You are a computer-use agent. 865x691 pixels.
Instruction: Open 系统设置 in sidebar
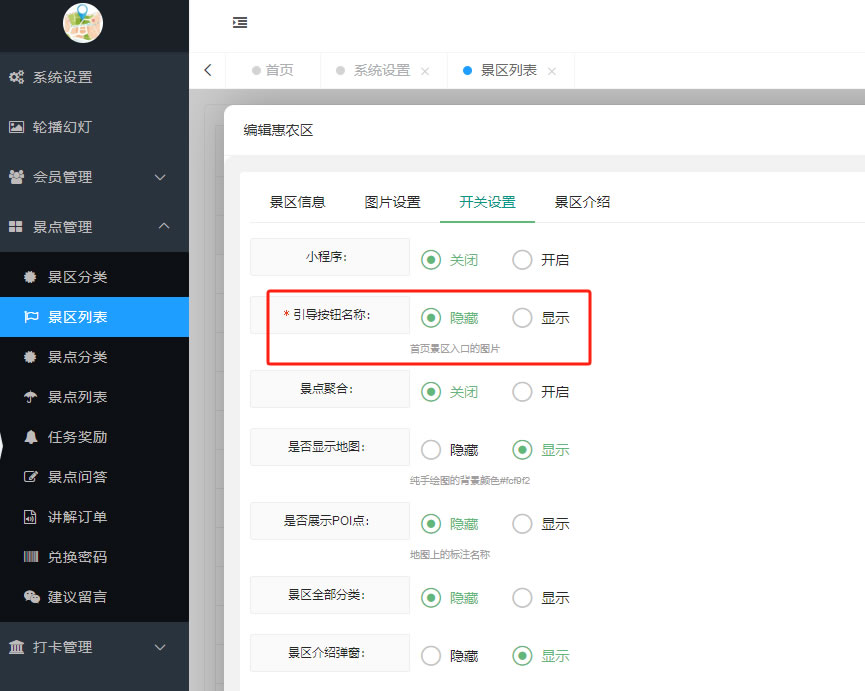coord(94,77)
